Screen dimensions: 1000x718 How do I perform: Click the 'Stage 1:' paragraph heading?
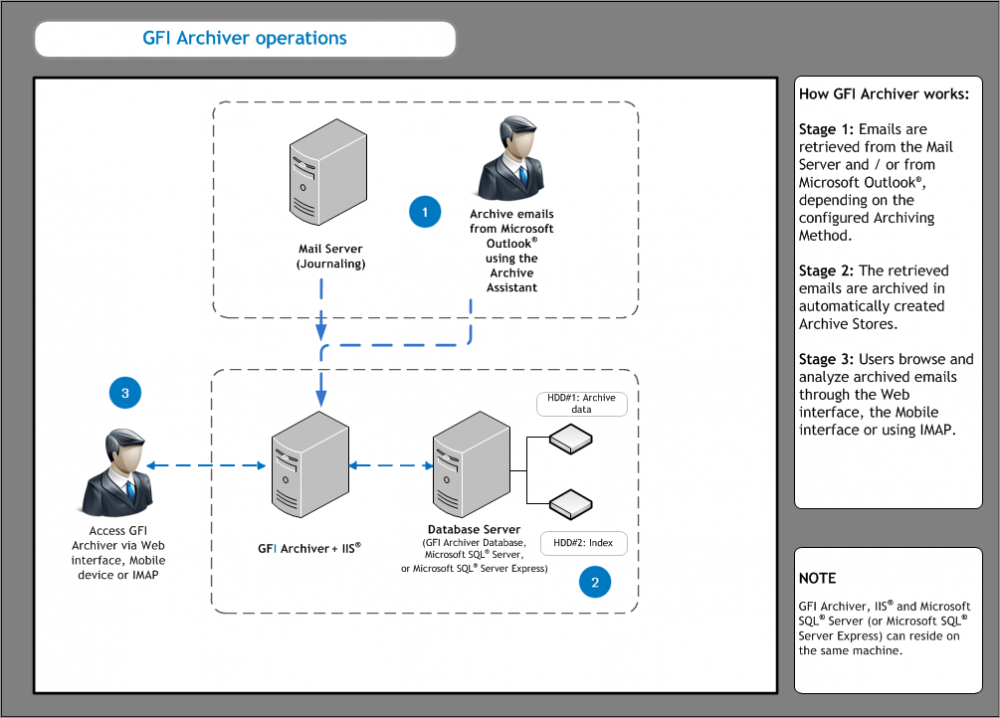click(826, 129)
